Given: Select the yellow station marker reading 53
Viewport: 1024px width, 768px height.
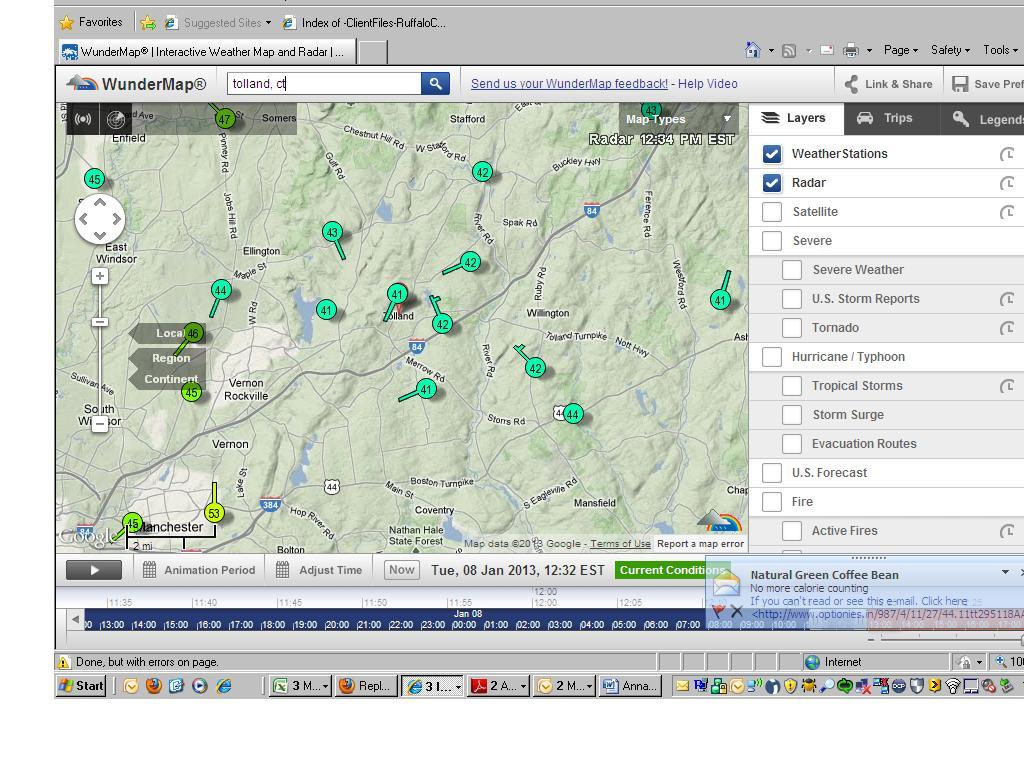Looking at the screenshot, I should pyautogui.click(x=214, y=513).
